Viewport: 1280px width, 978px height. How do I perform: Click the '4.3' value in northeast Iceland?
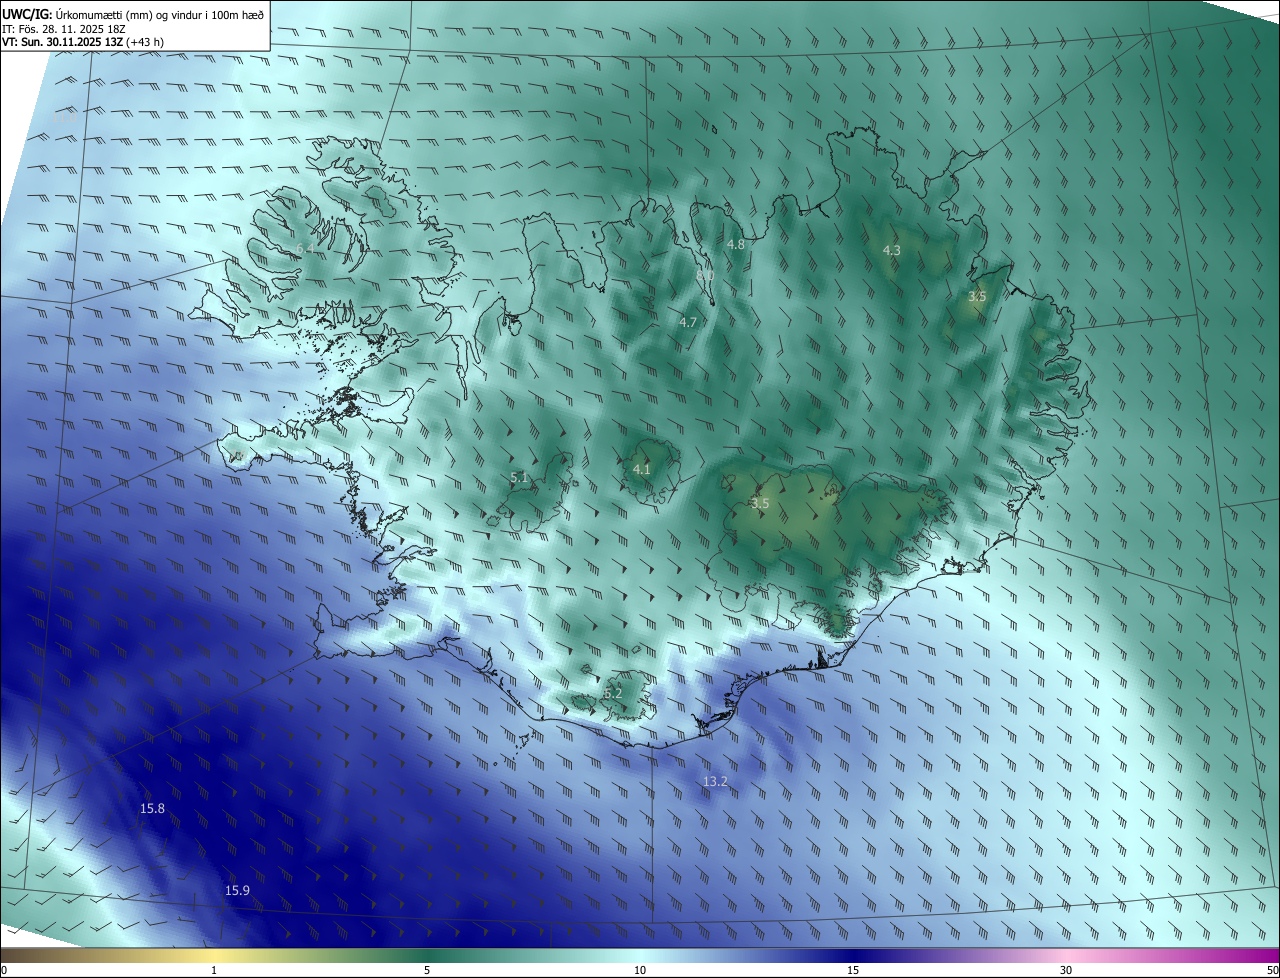pos(892,250)
